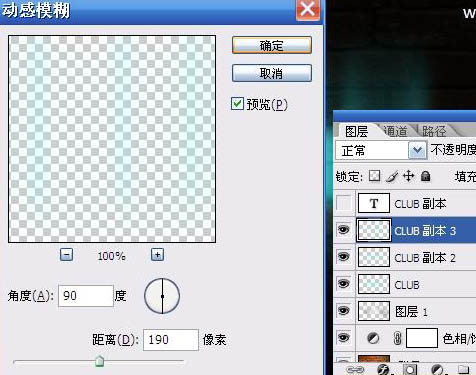Click the zoom in plus button under preview
476x375 pixels.
coord(157,255)
